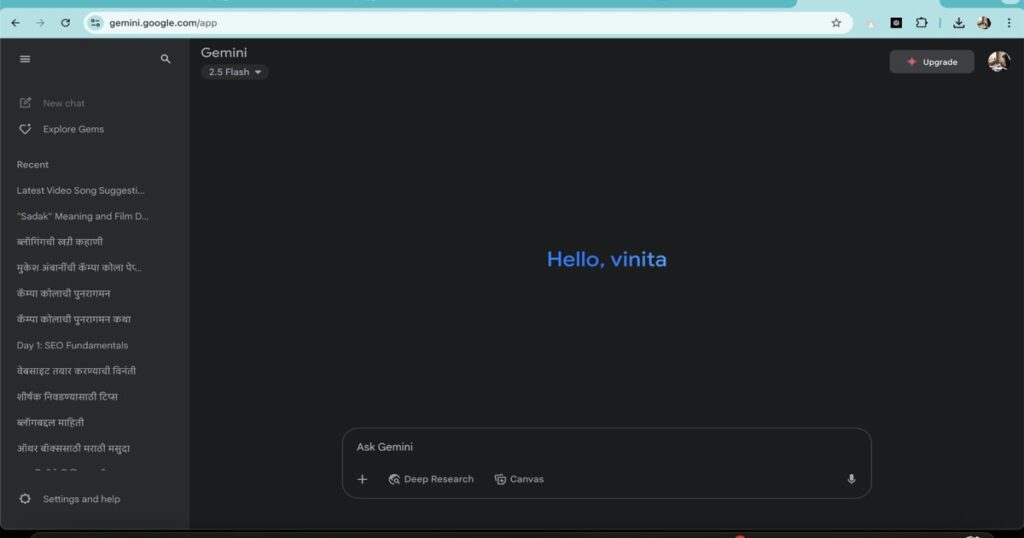The height and width of the screenshot is (538, 1024).
Task: Open the Extensions puzzle piece icon
Action: [x=921, y=23]
